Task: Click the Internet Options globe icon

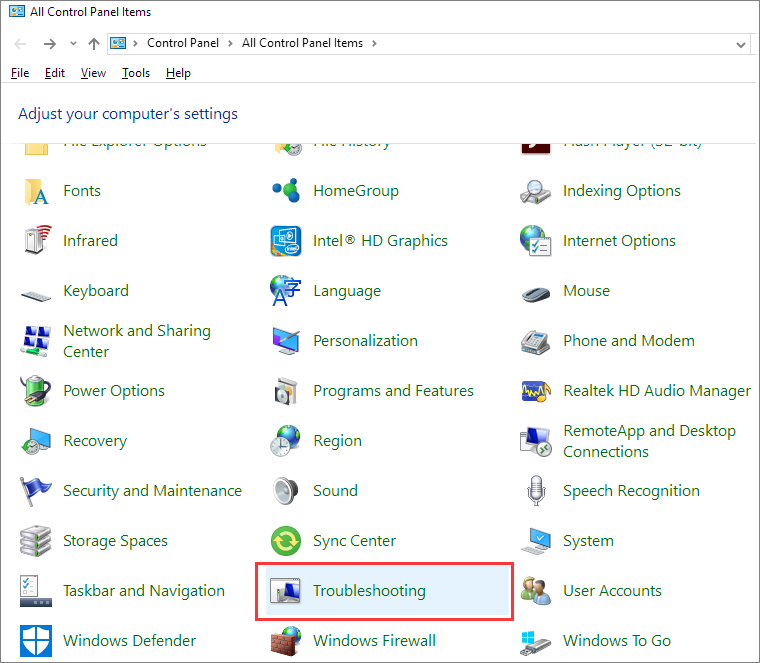Action: (x=536, y=241)
